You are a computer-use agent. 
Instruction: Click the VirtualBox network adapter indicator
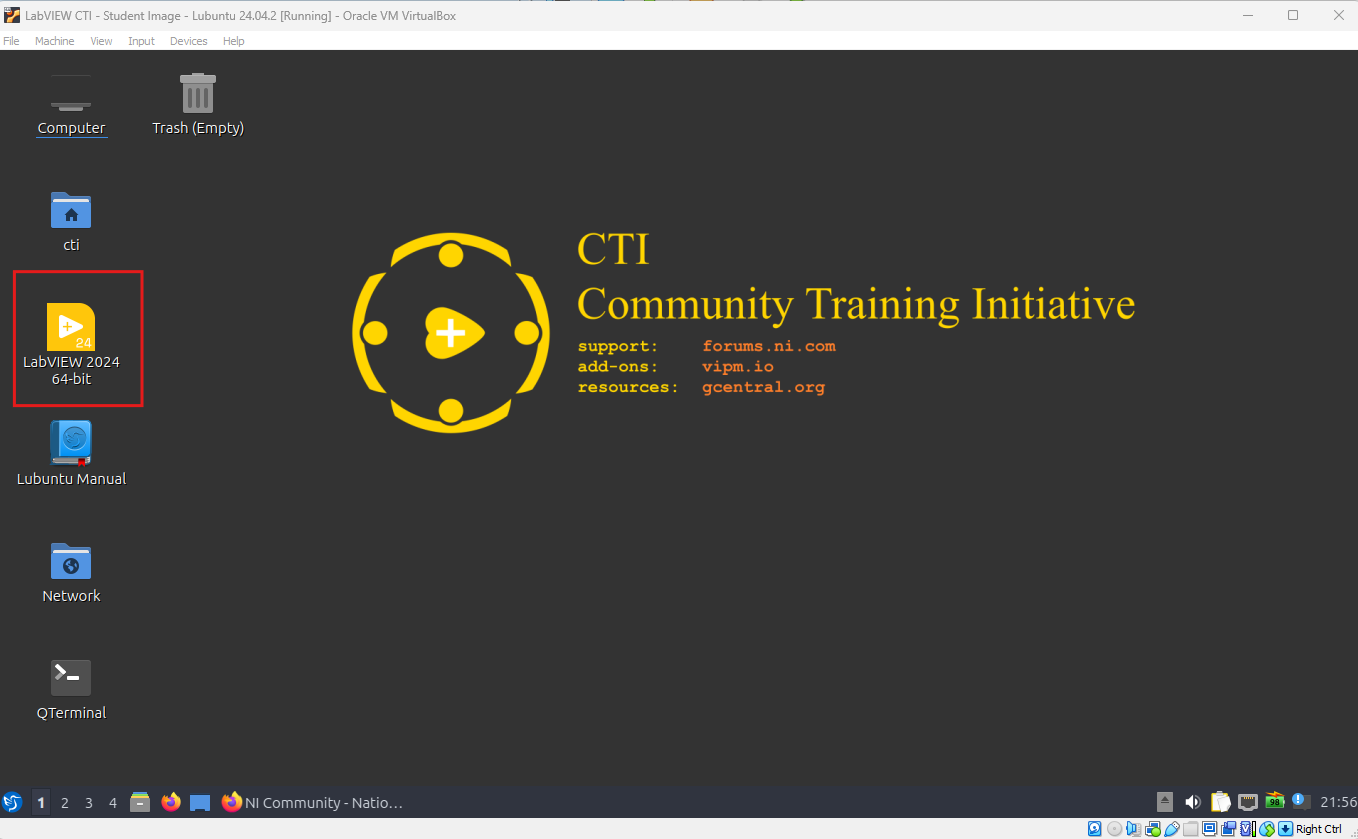[x=1153, y=829]
